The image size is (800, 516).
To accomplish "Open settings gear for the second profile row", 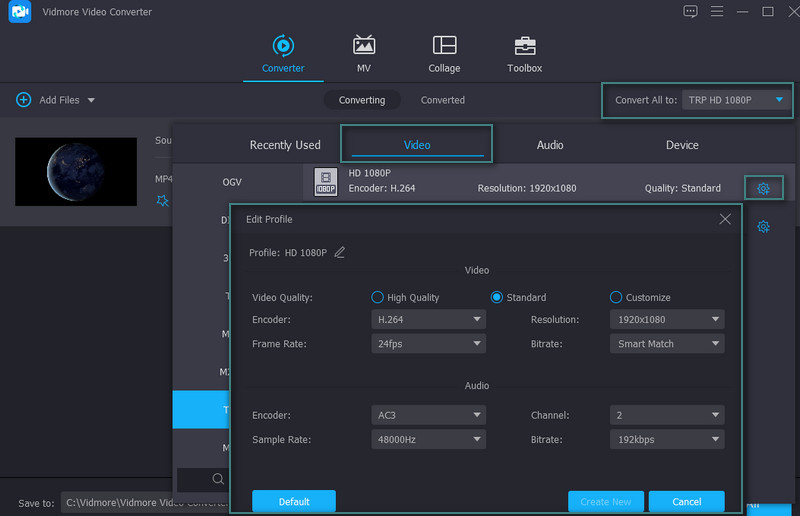I will pos(763,227).
